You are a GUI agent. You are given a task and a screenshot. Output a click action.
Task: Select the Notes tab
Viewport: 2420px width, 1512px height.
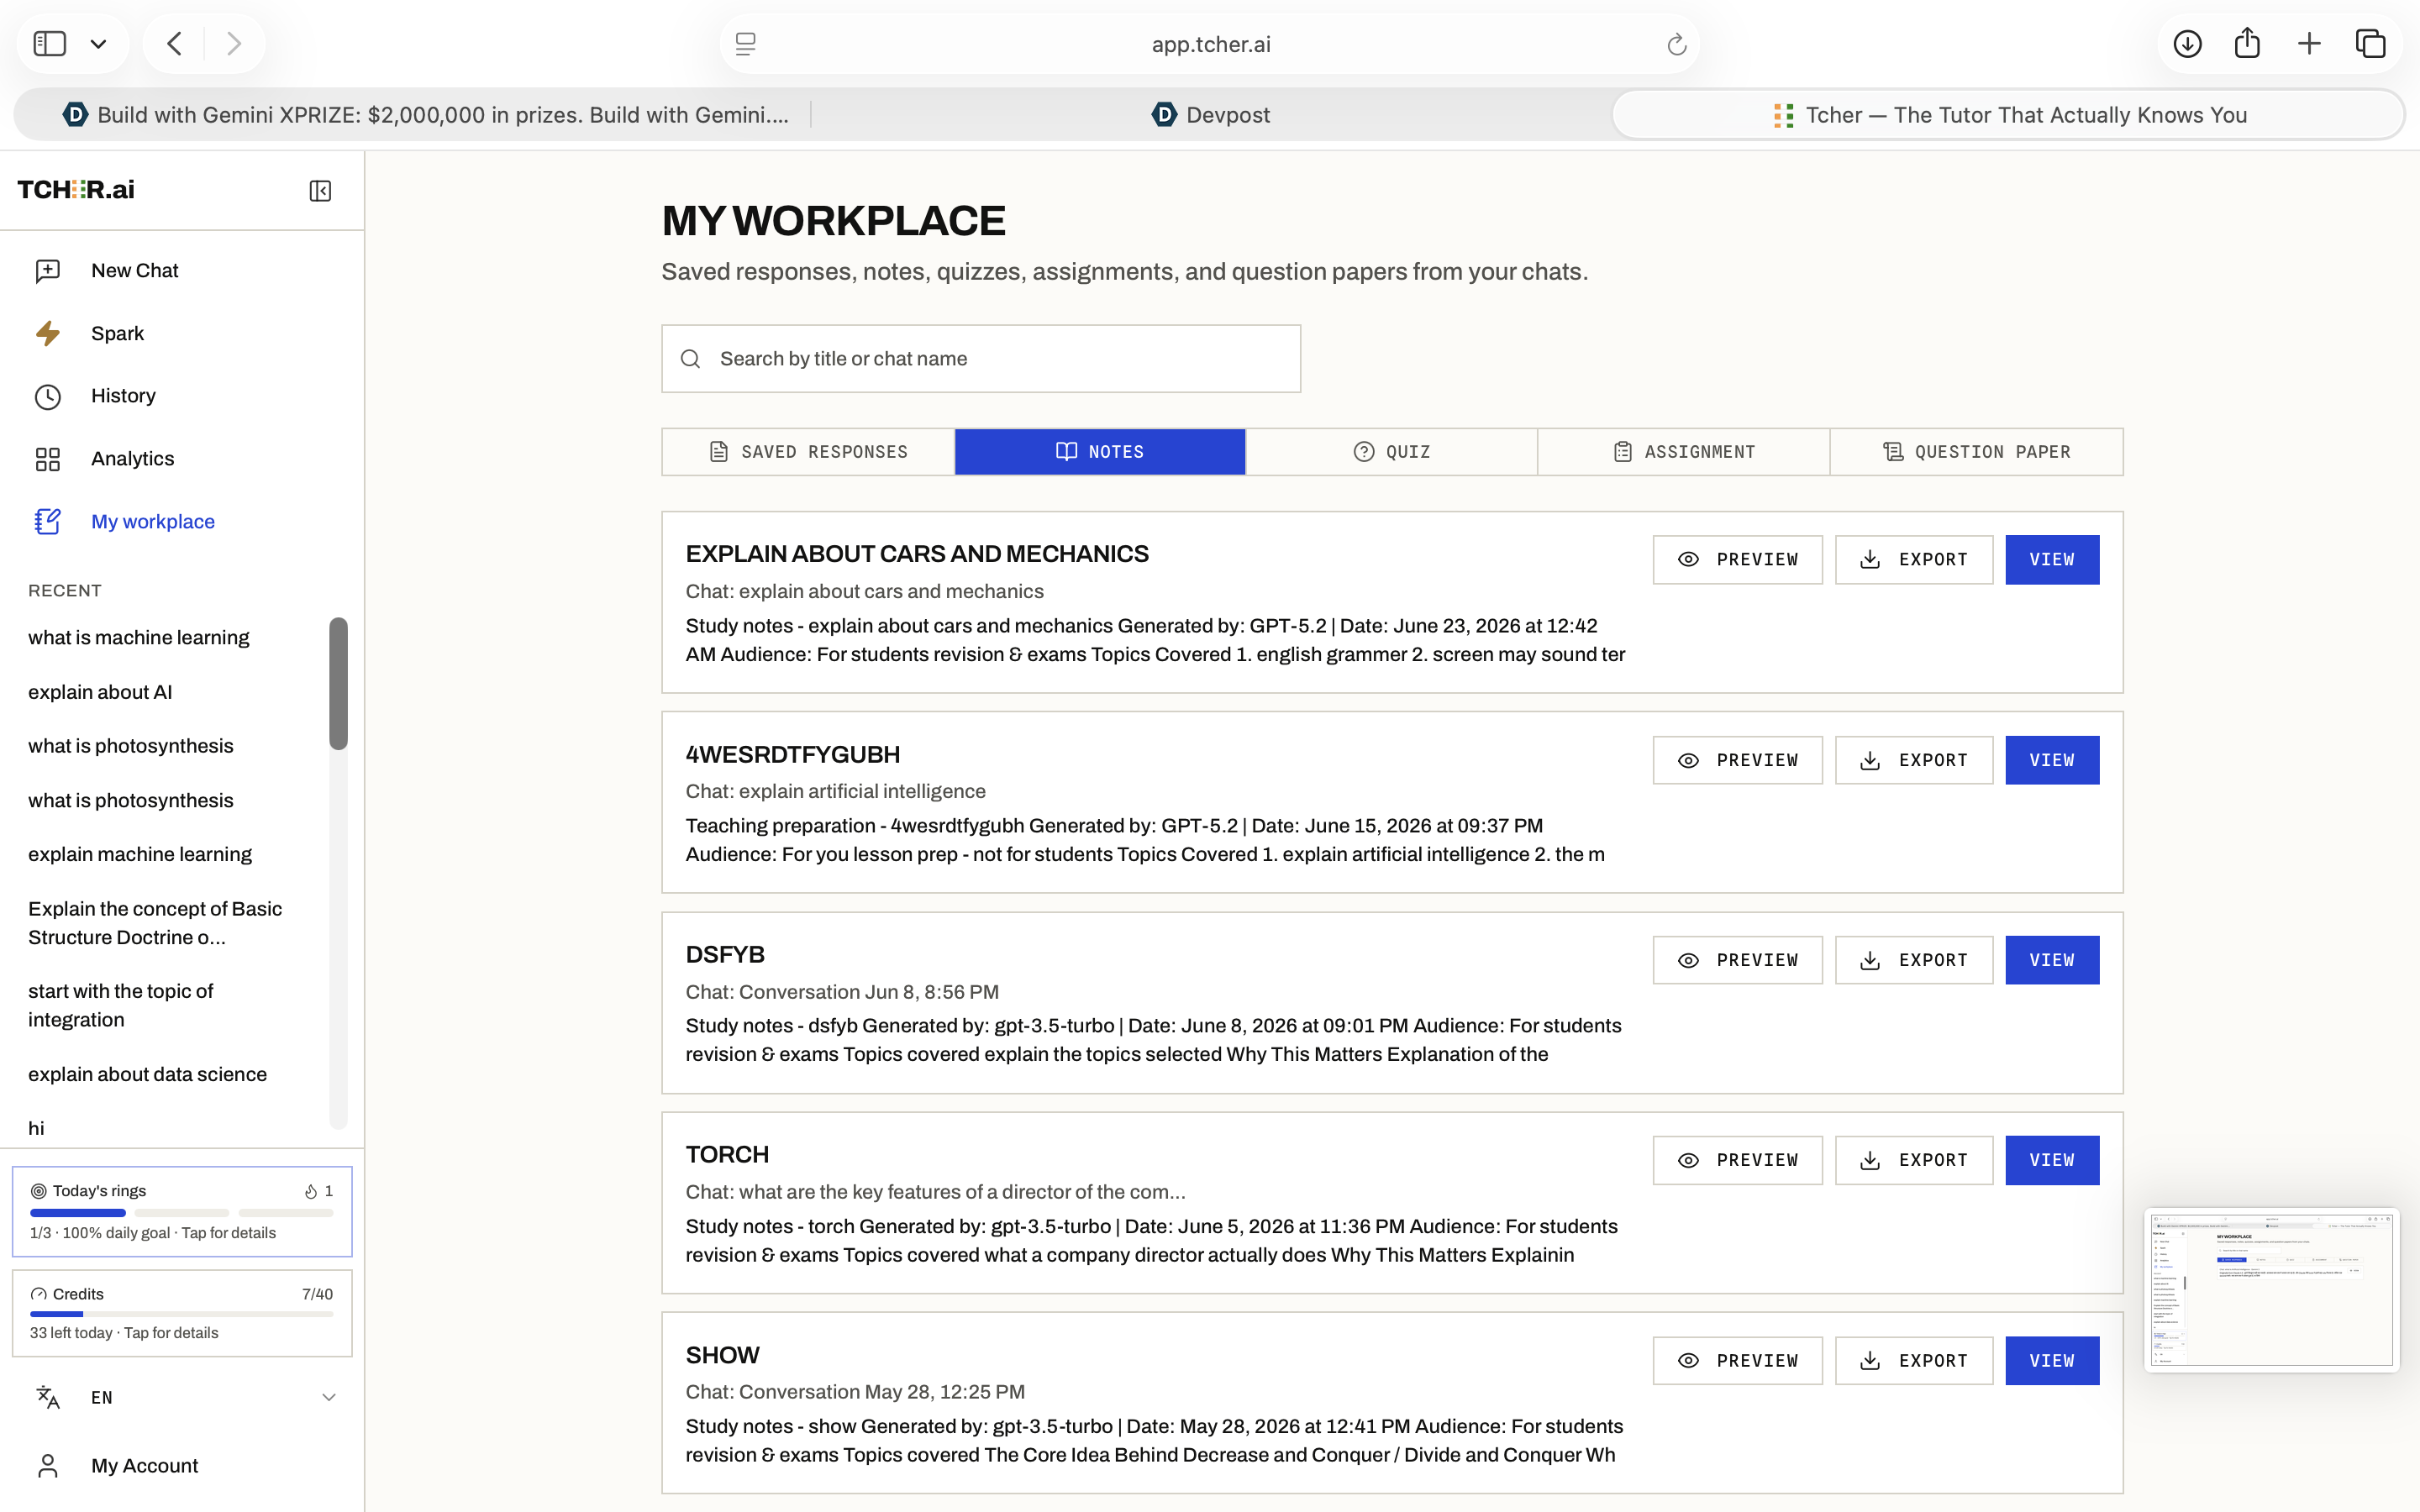pyautogui.click(x=1100, y=452)
